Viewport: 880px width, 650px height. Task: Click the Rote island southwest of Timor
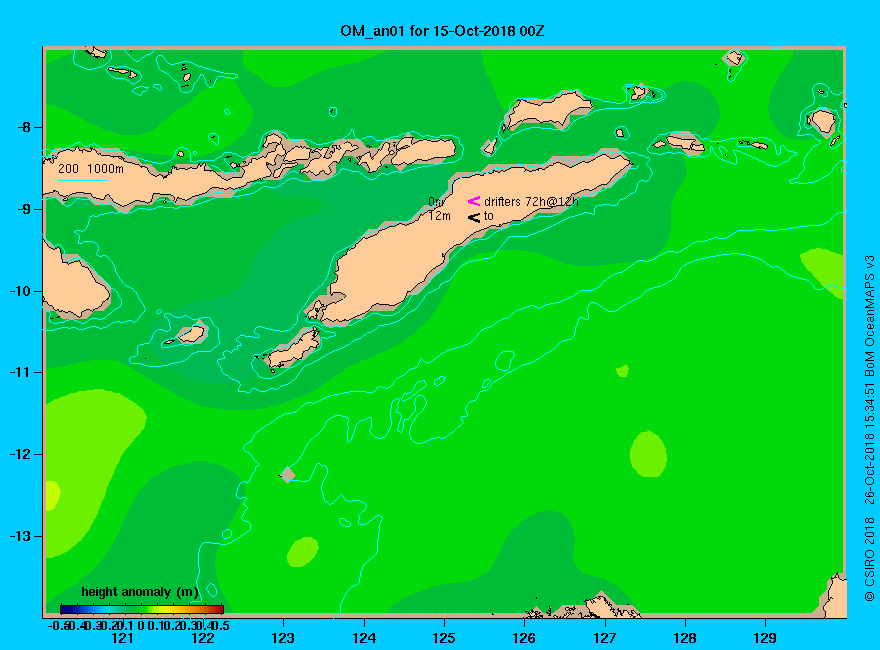pyautogui.click(x=293, y=349)
